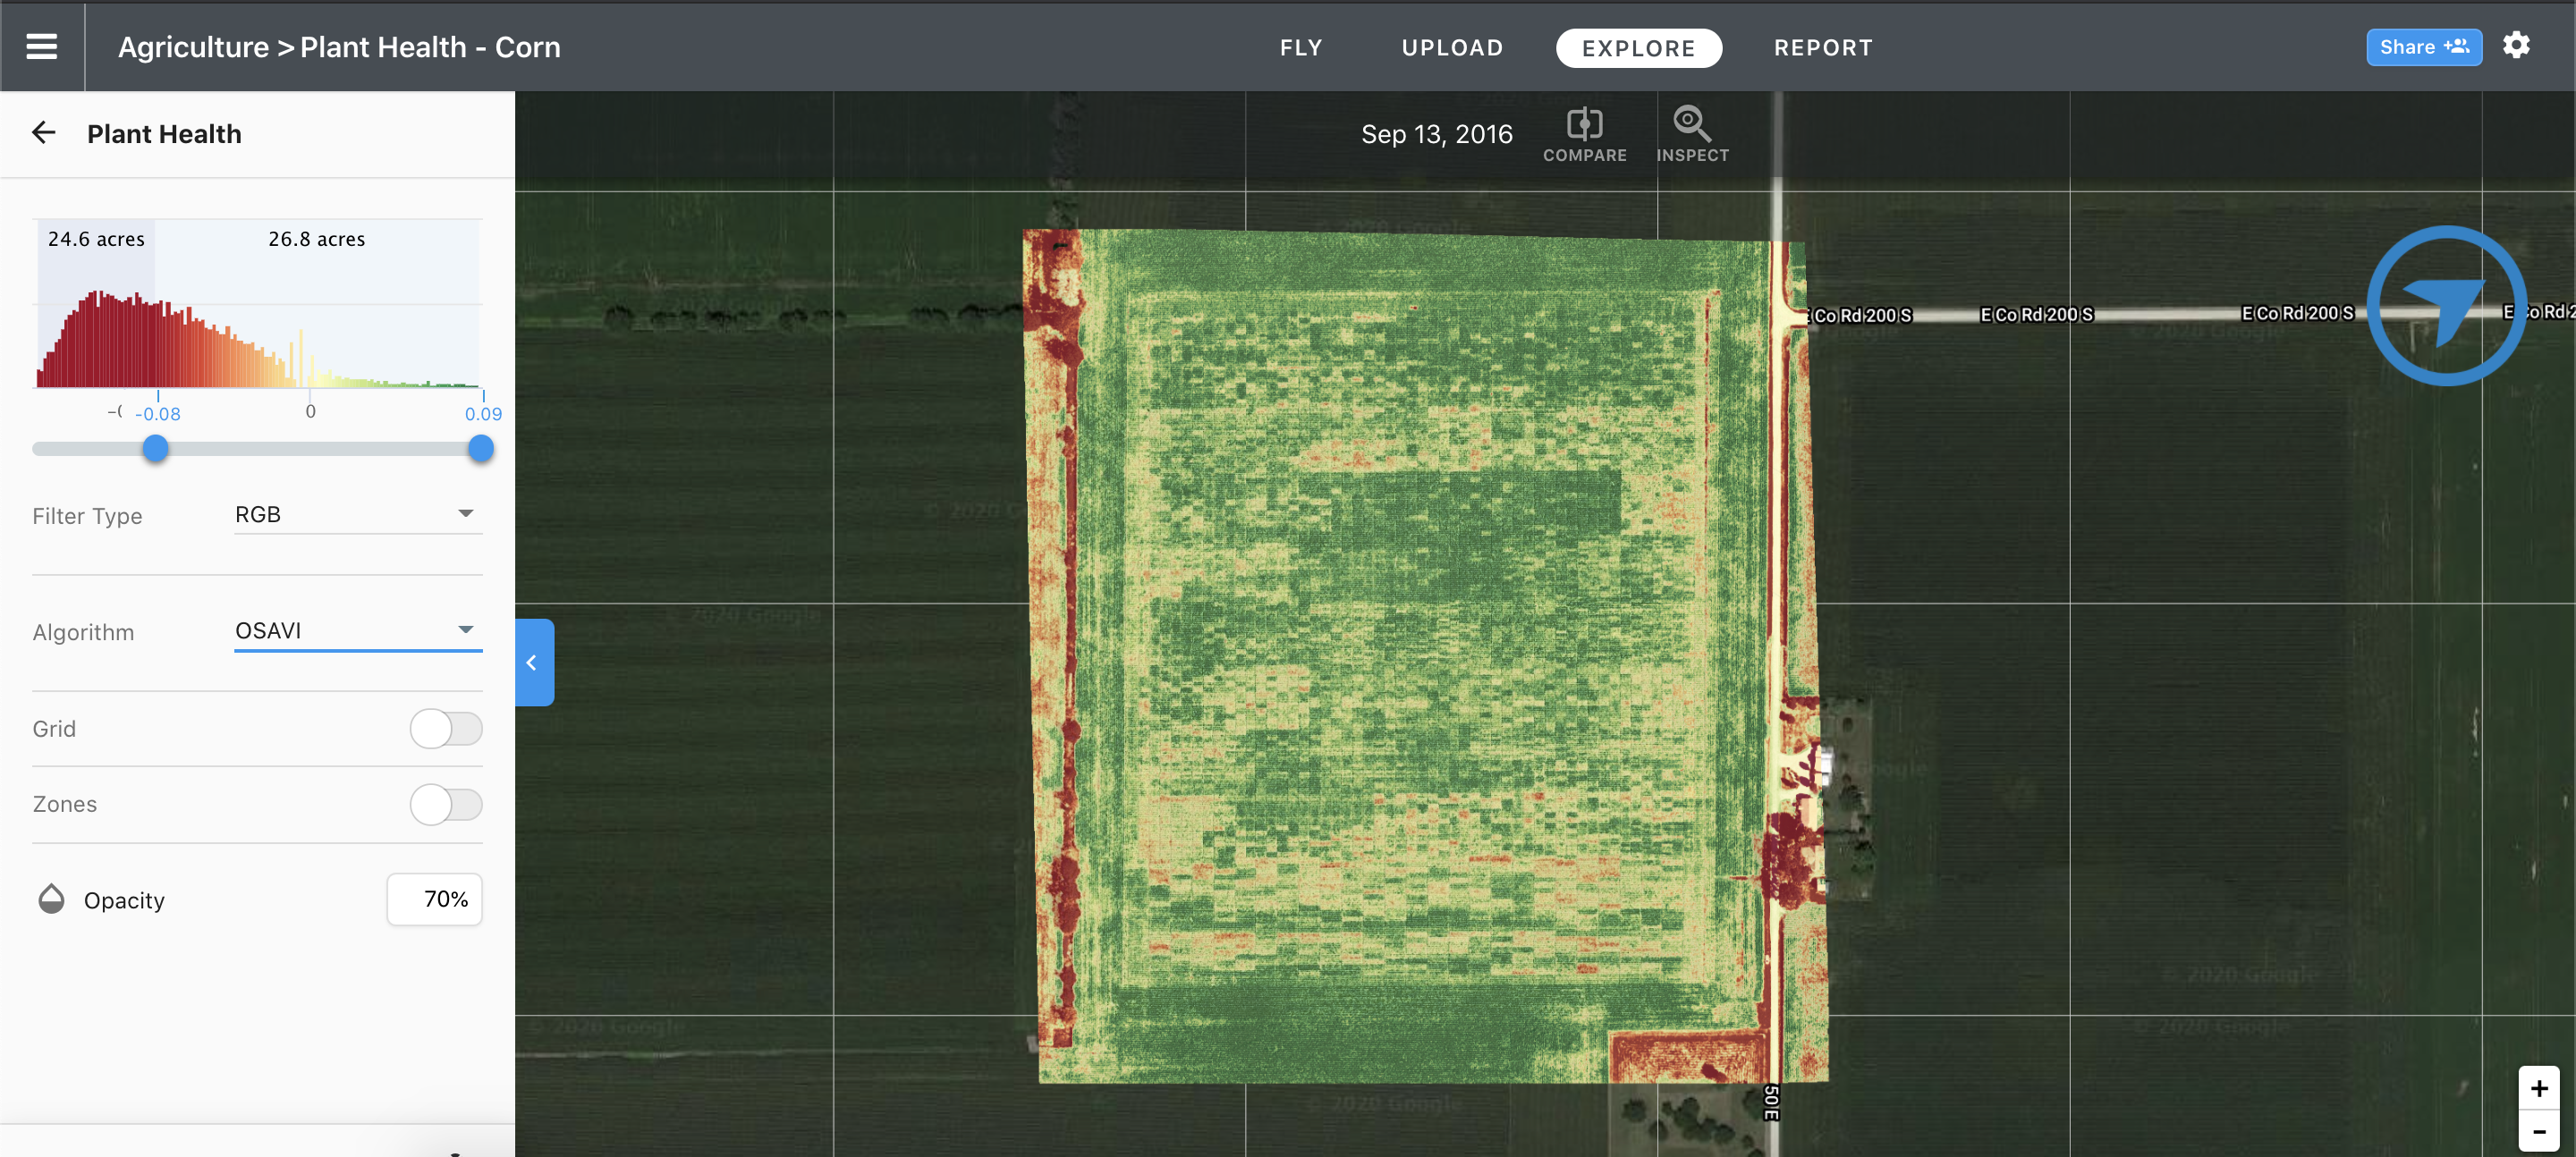Zoom out with the minus button

click(x=2538, y=1131)
